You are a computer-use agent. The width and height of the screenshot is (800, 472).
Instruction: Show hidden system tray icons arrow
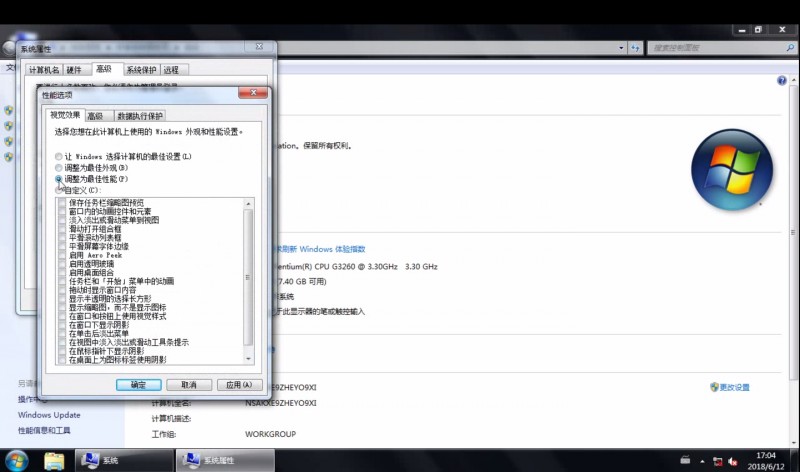tap(703, 461)
